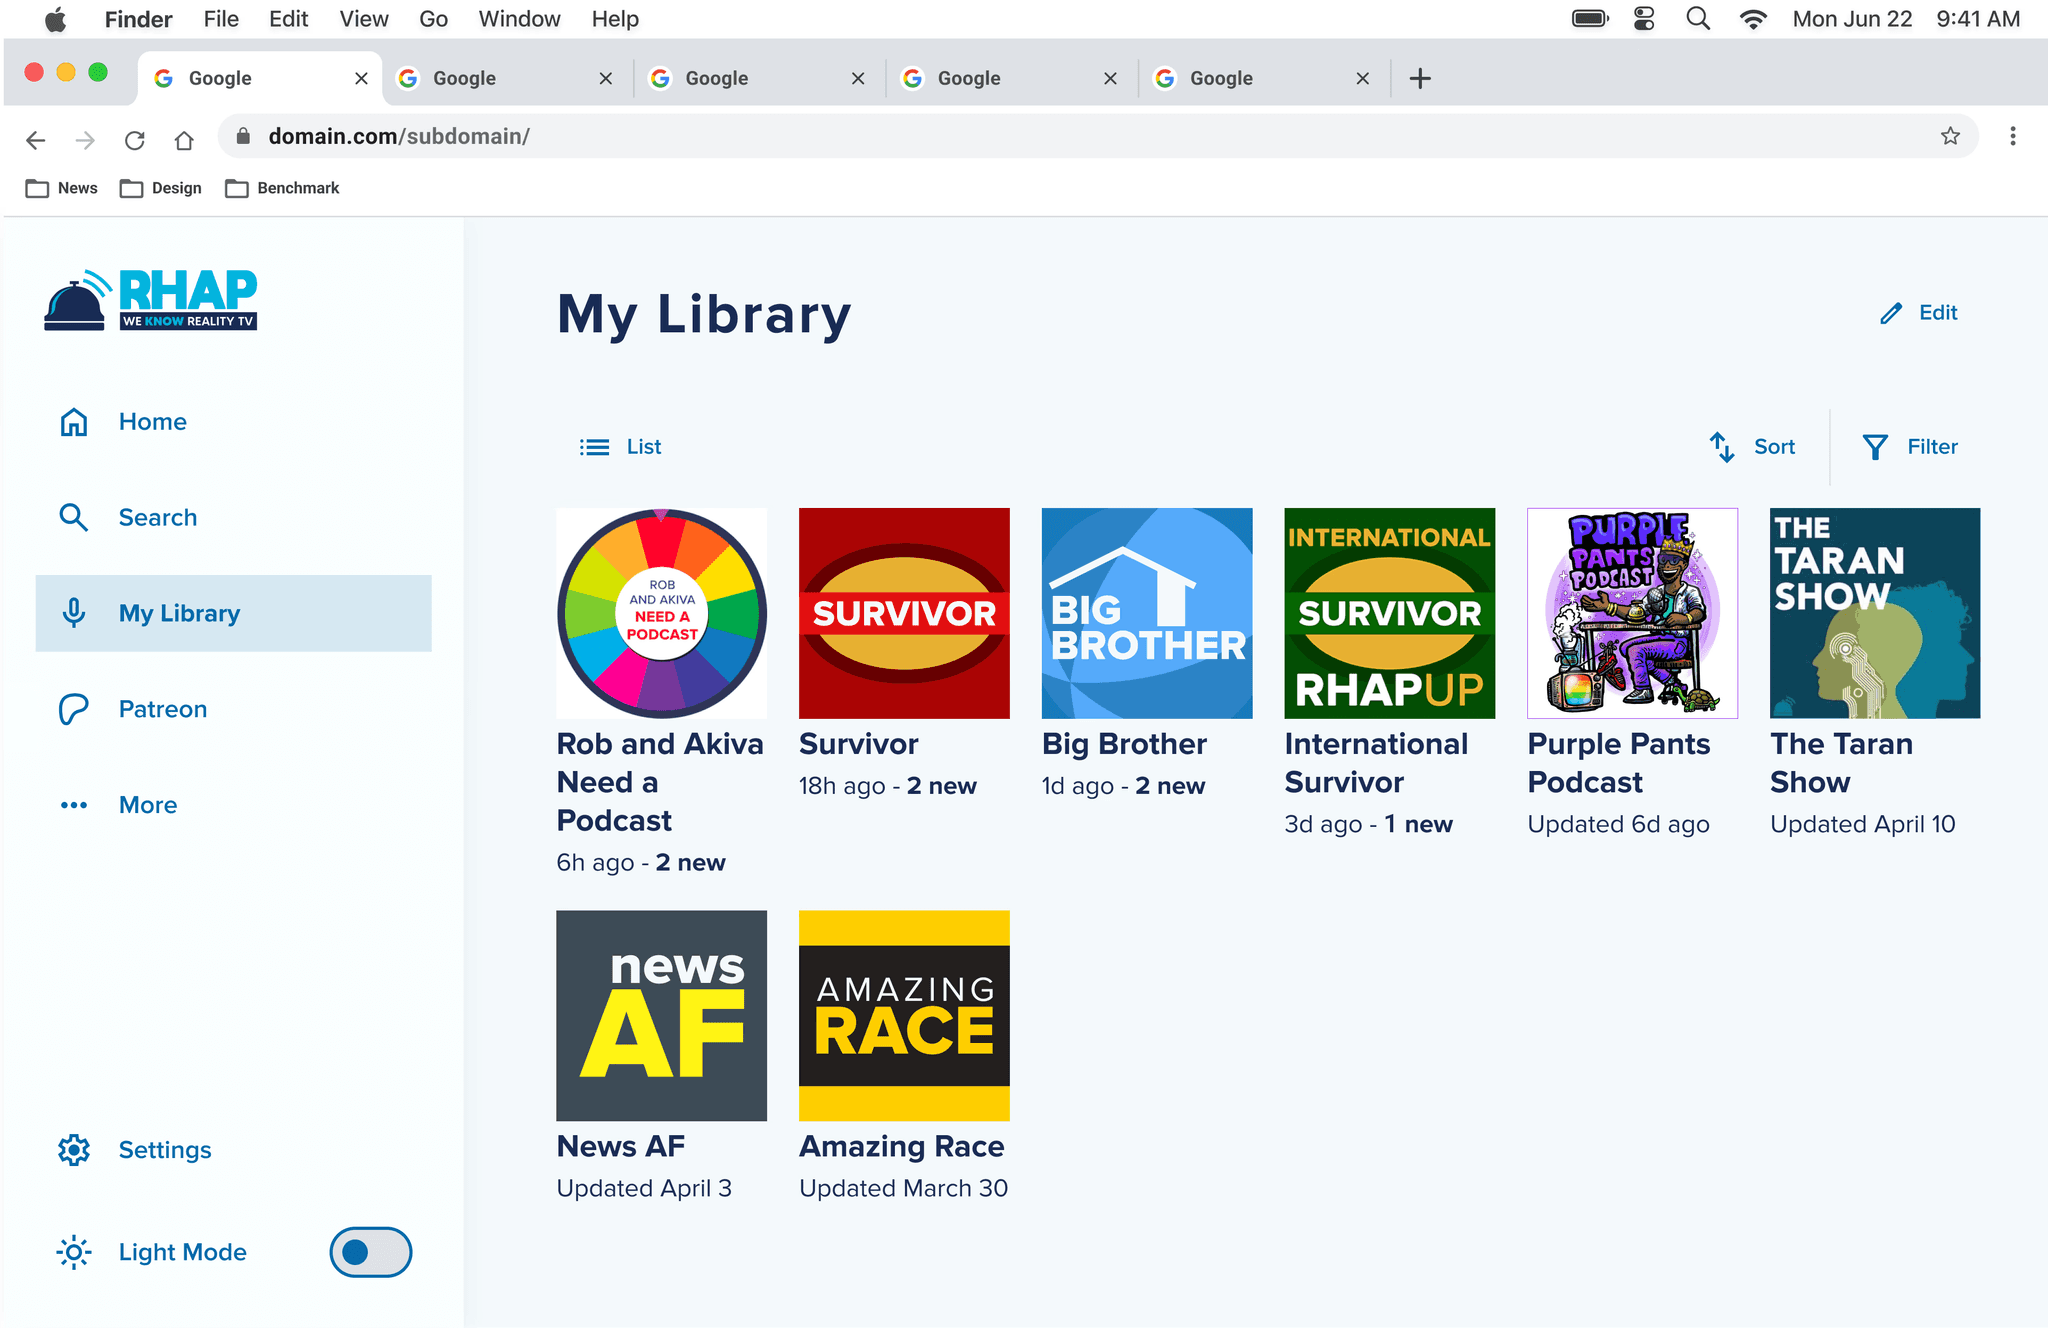Open macOS Spotlight search icon

click(x=1698, y=19)
